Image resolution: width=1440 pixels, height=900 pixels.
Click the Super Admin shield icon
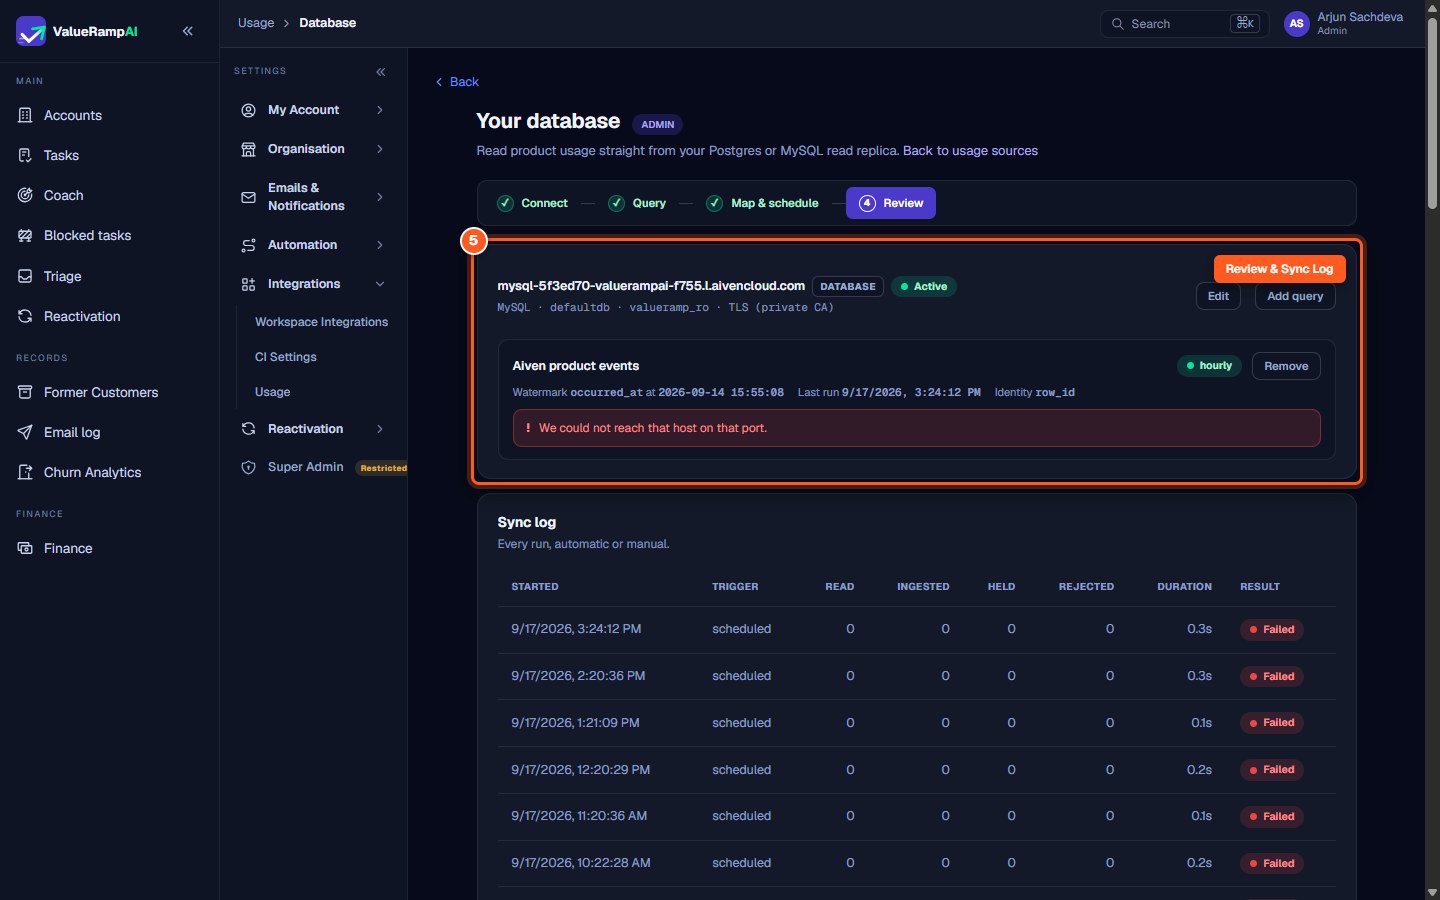[x=248, y=467]
